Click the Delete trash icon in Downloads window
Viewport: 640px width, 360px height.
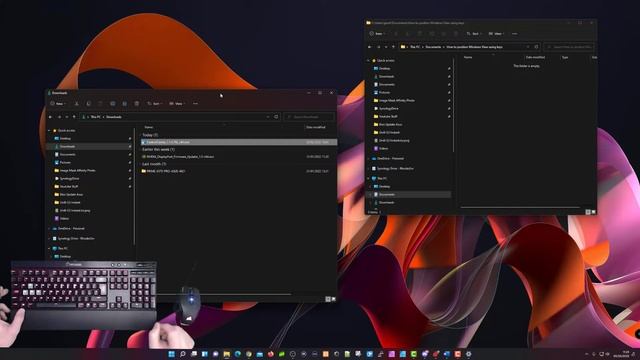pos(137,104)
